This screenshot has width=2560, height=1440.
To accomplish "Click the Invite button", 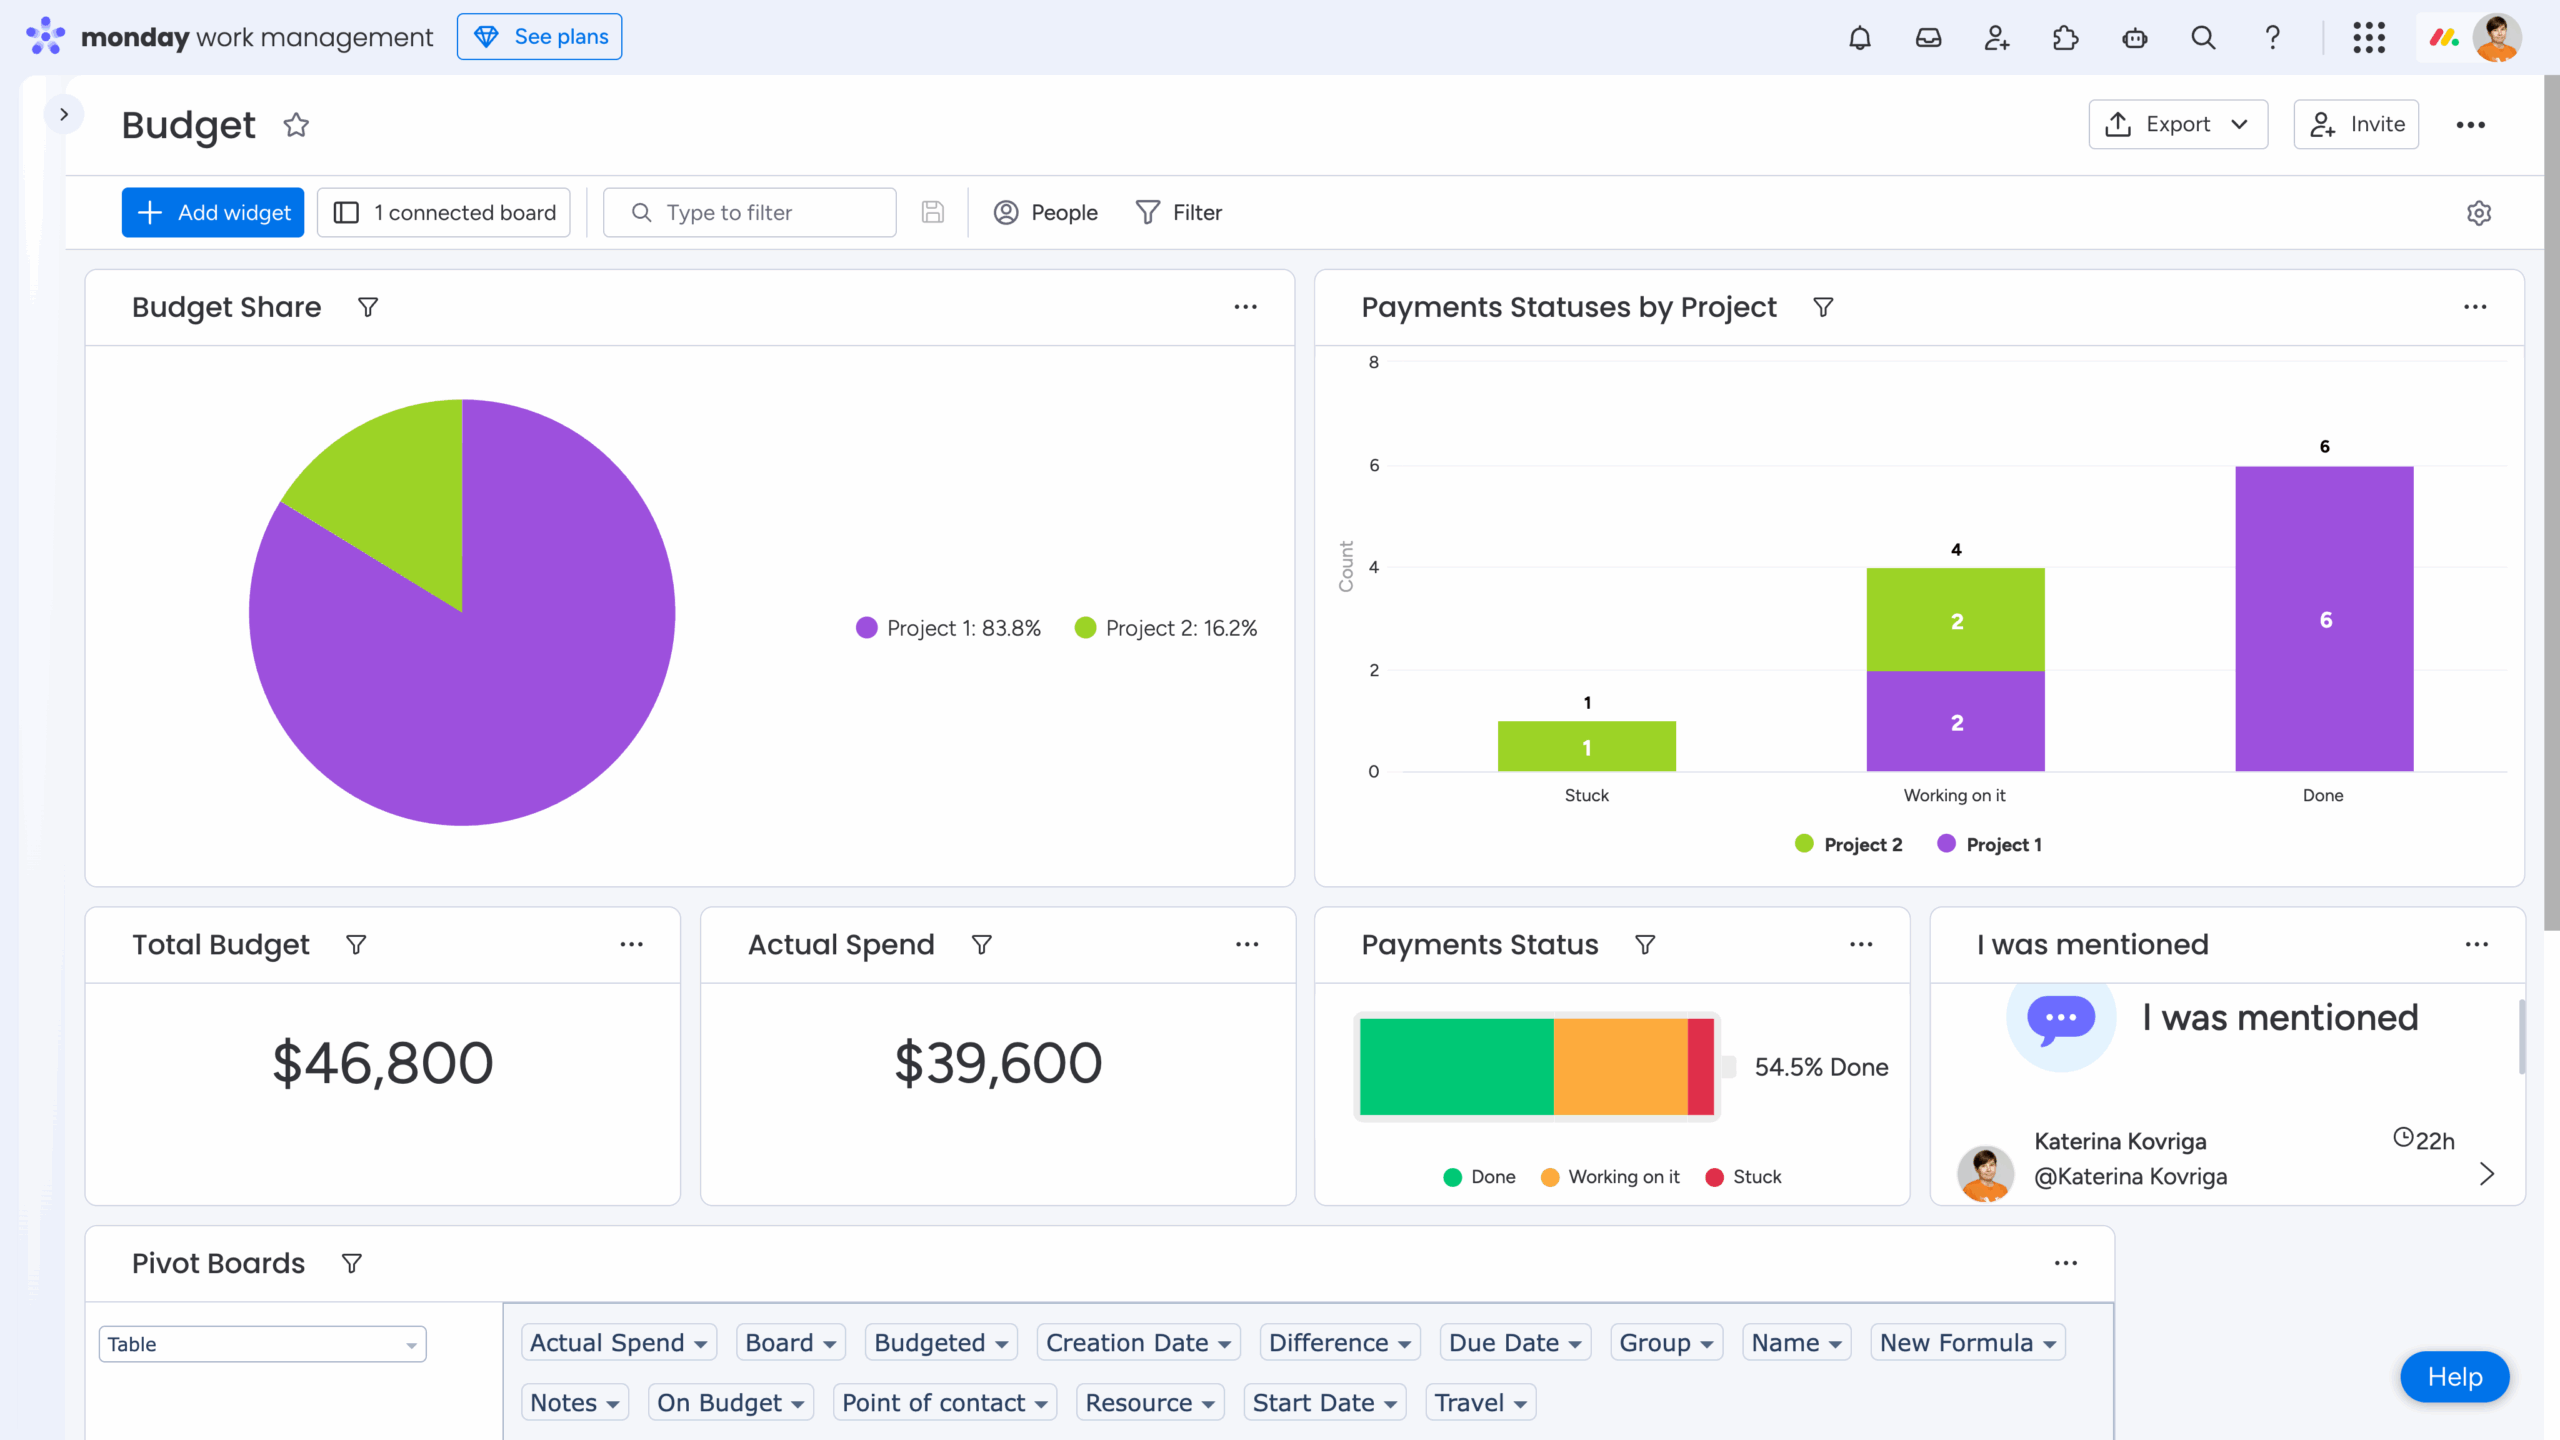I will pos(2356,124).
